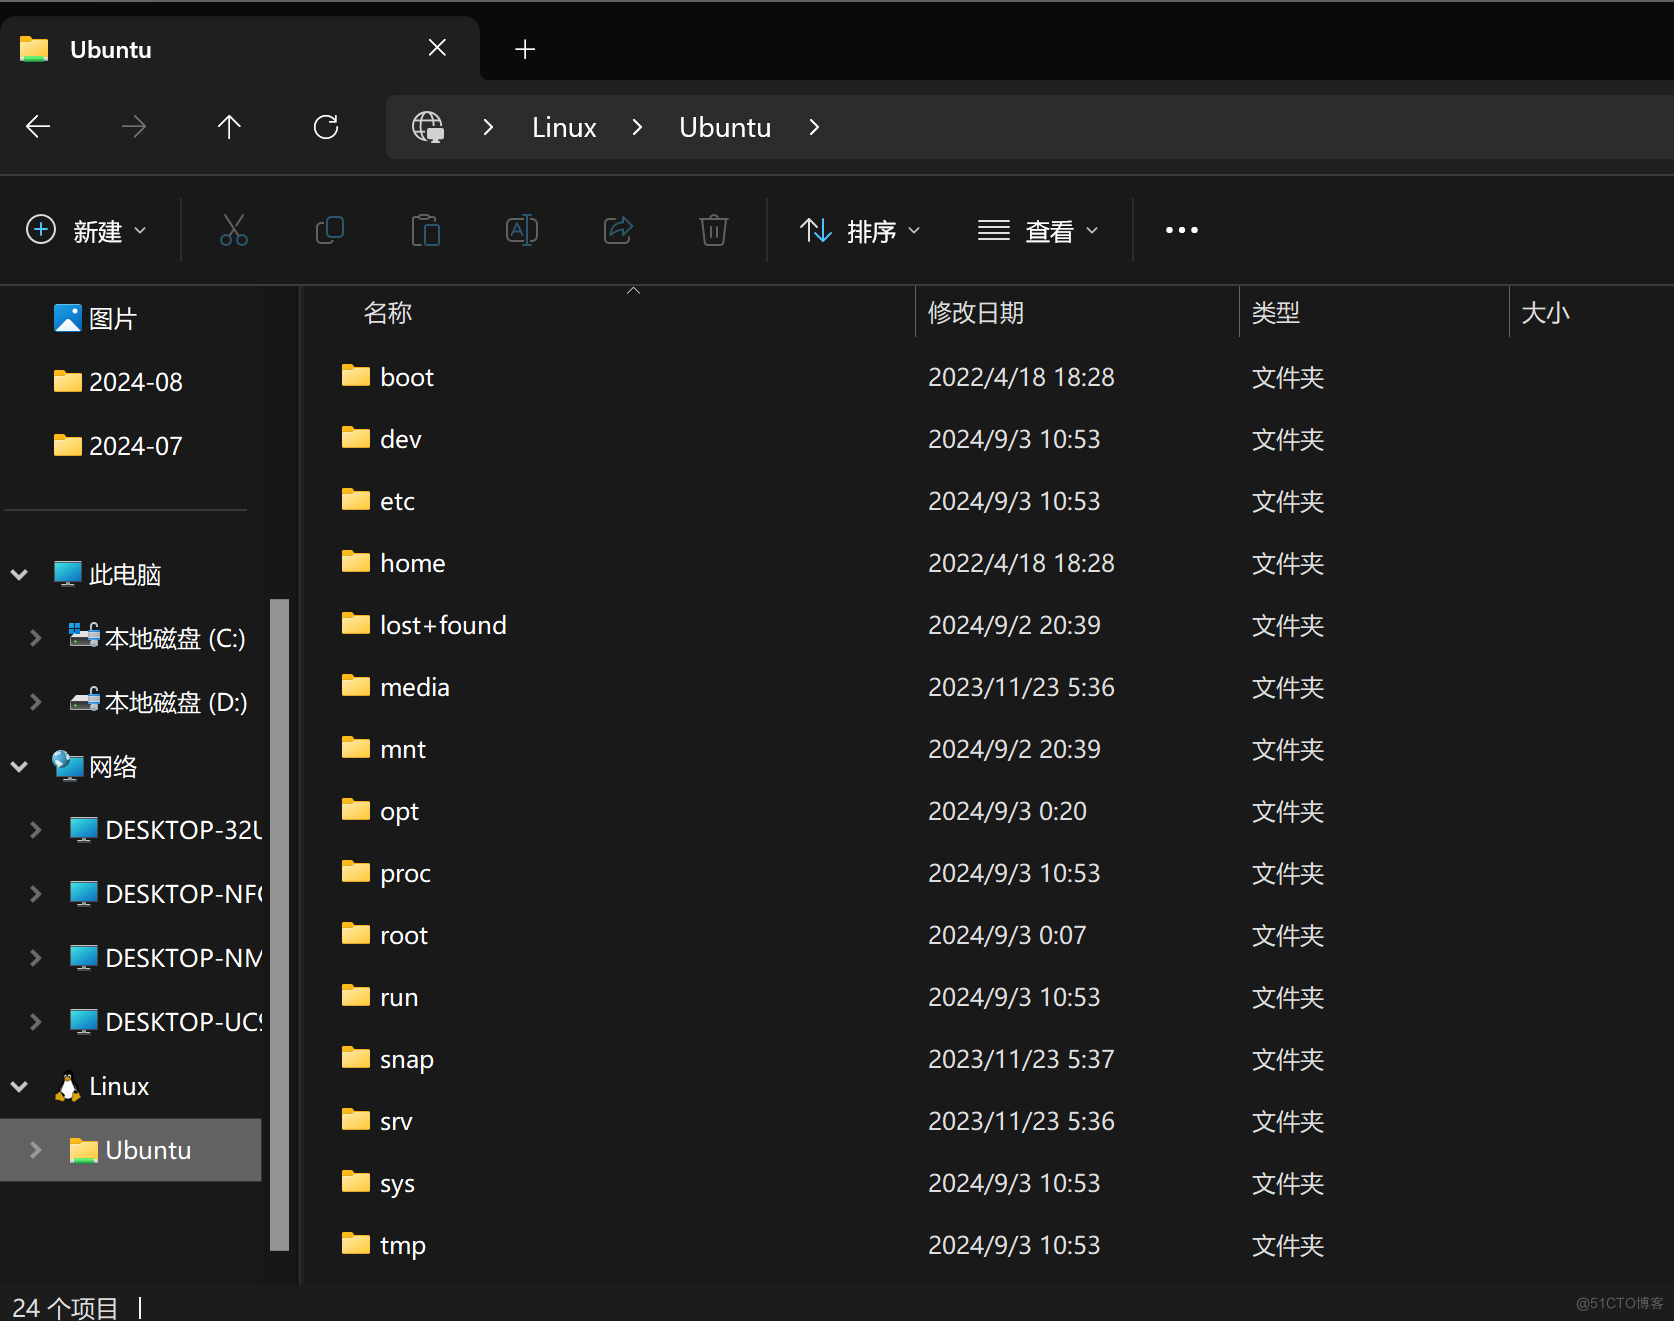
Task: Sort by 名称 column header
Action: (x=388, y=313)
